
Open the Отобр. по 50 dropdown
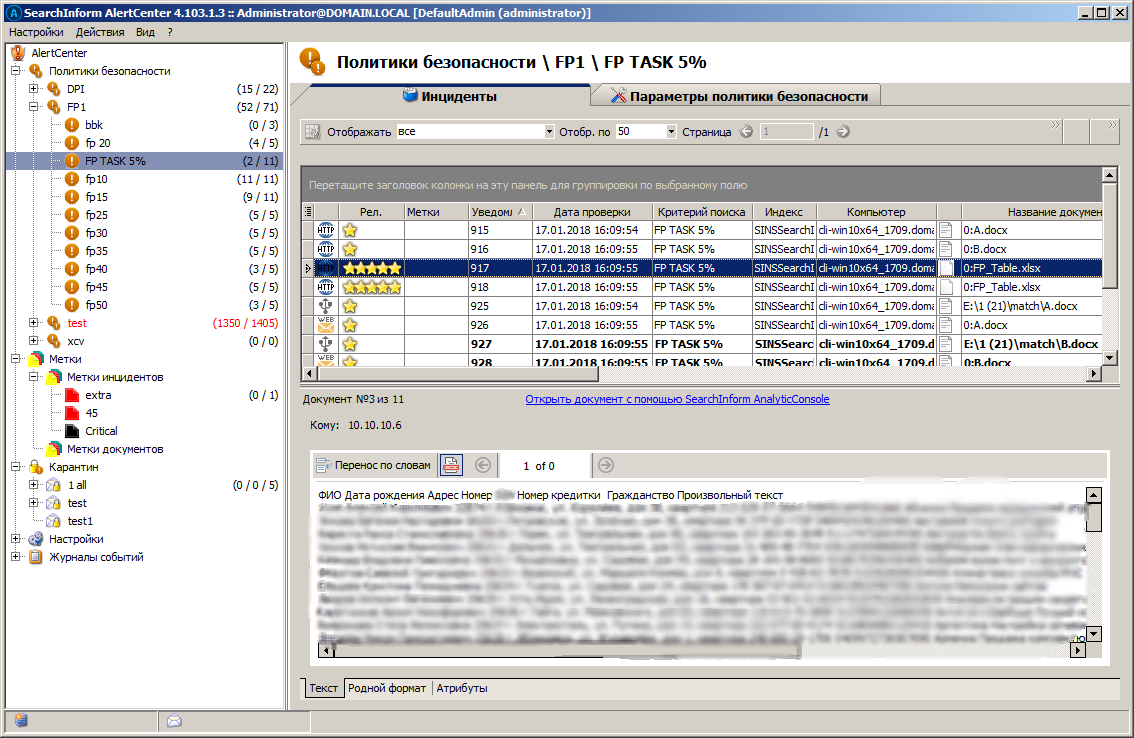pos(671,132)
